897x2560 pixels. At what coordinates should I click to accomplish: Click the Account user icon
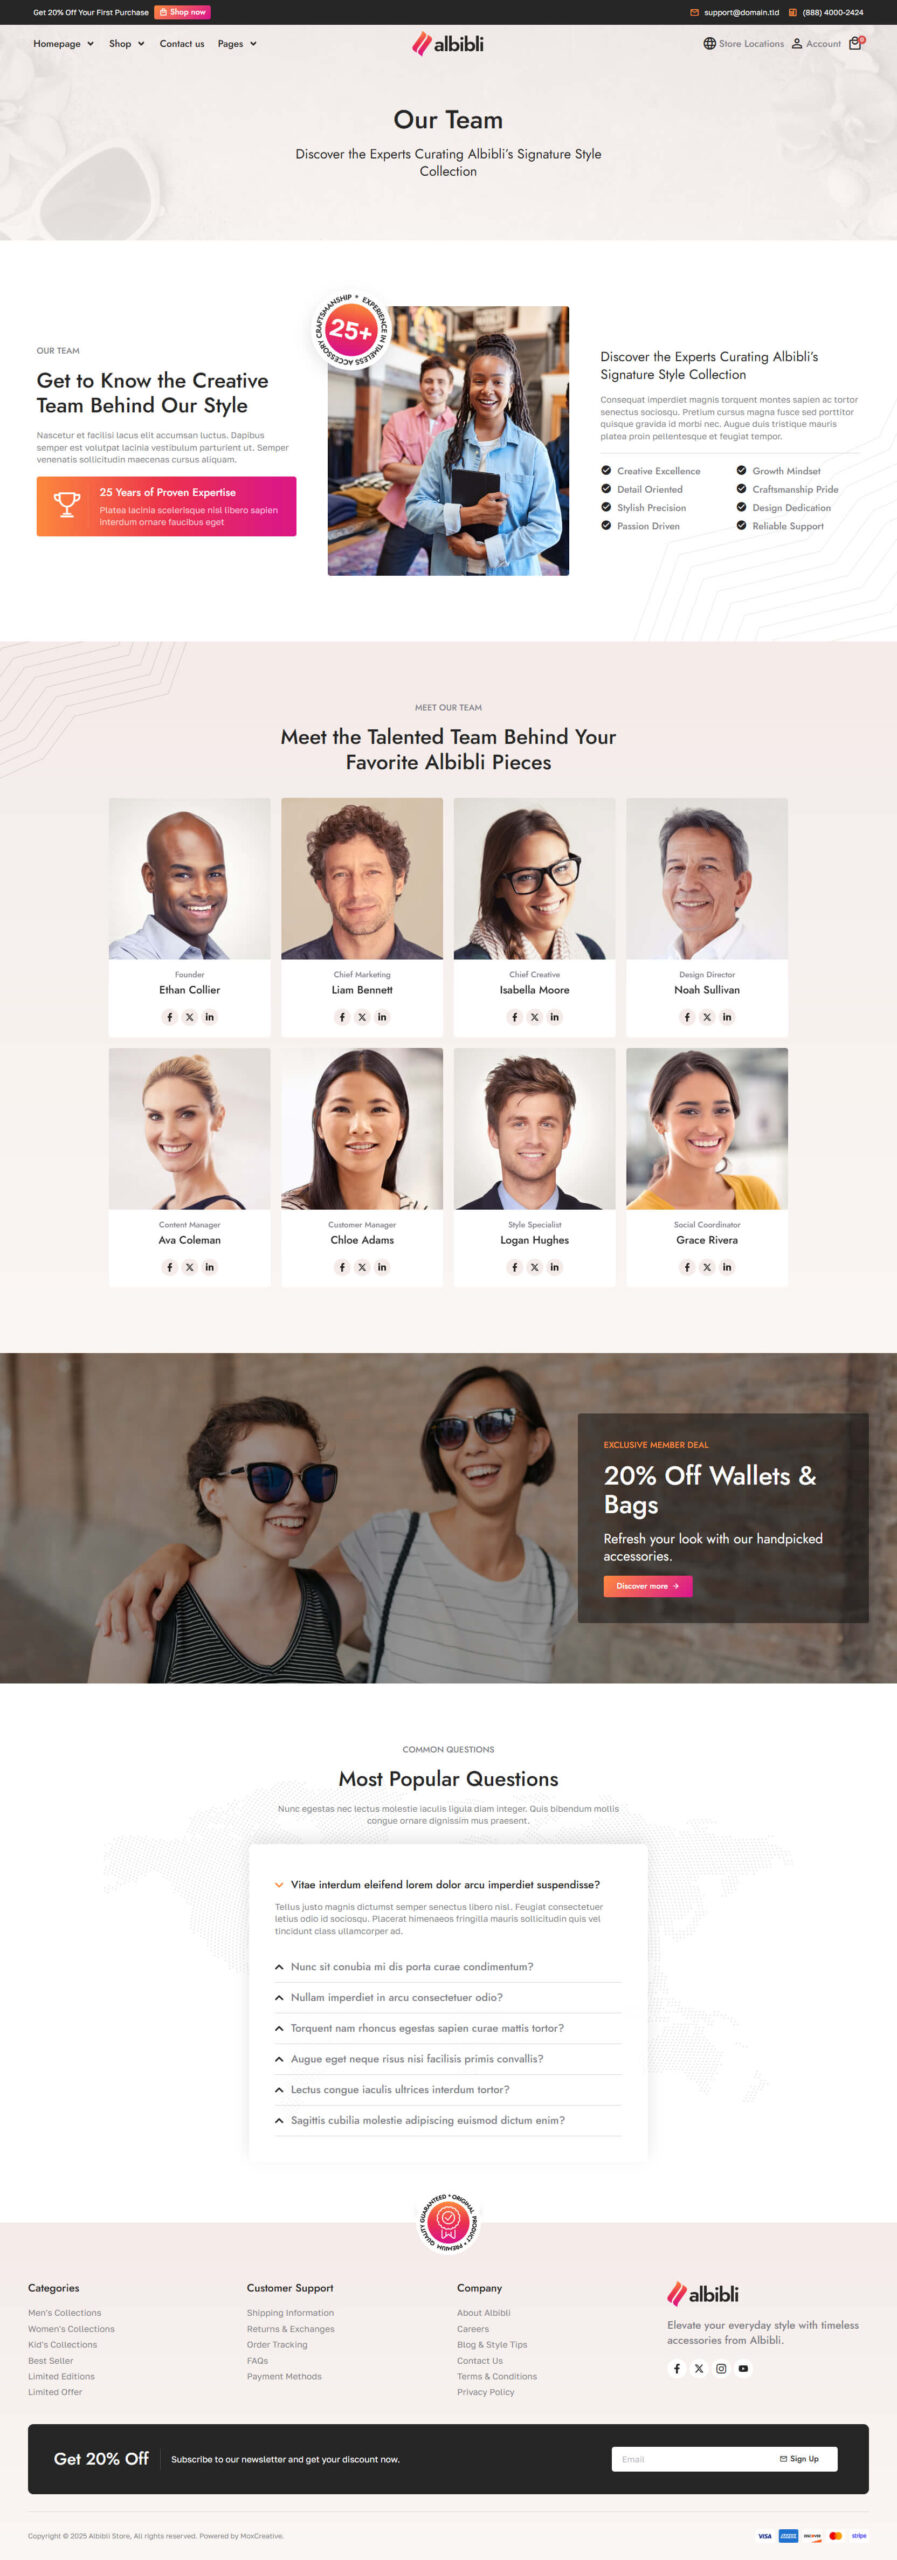coord(797,44)
